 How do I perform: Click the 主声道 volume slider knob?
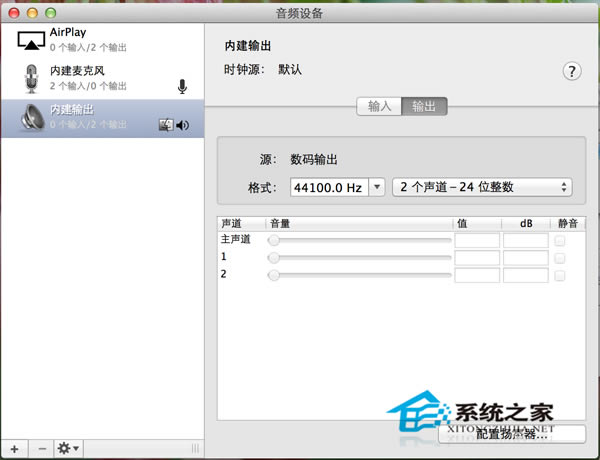click(x=274, y=241)
